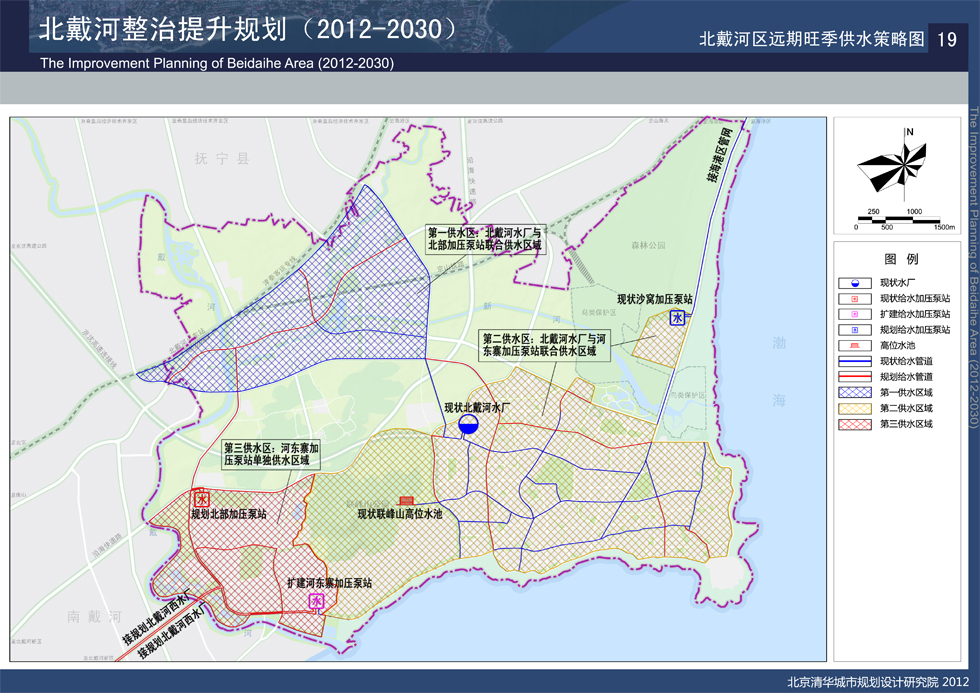The width and height of the screenshot is (980, 693).
Task: Click the blue 水 pump station icon at 沙窝
Action: click(x=678, y=318)
